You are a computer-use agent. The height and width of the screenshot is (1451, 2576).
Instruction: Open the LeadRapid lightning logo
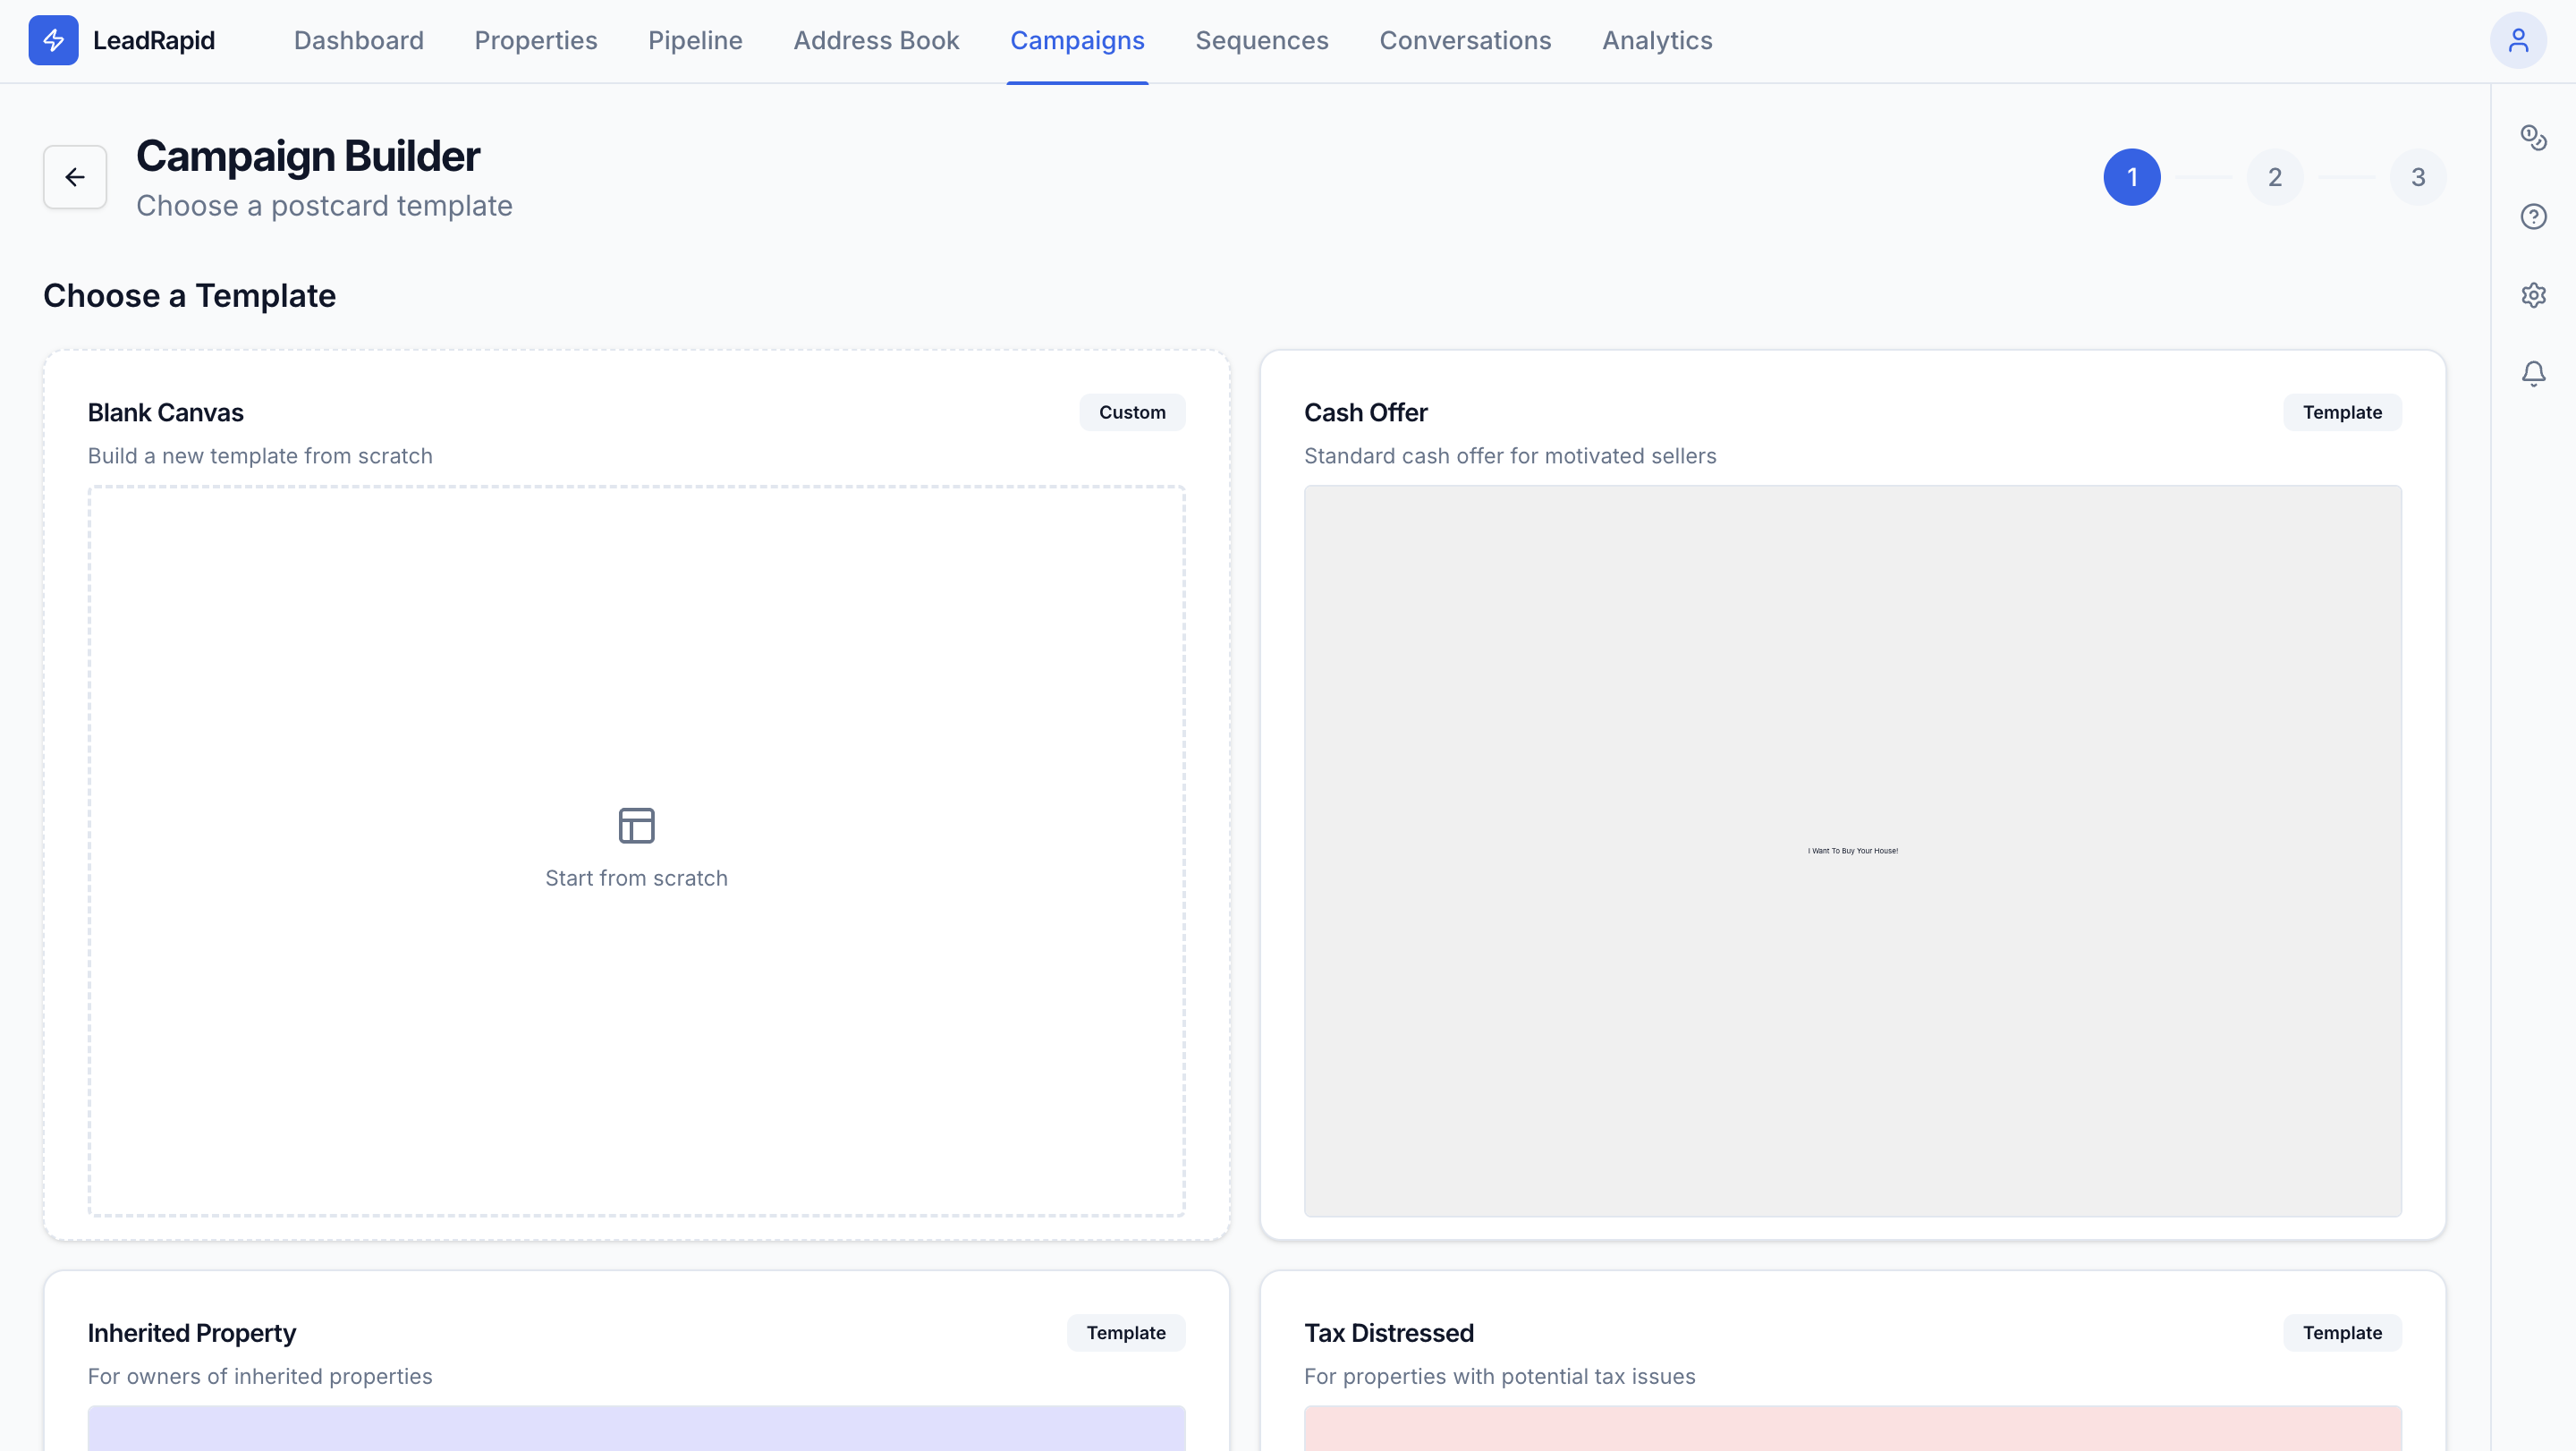54,40
